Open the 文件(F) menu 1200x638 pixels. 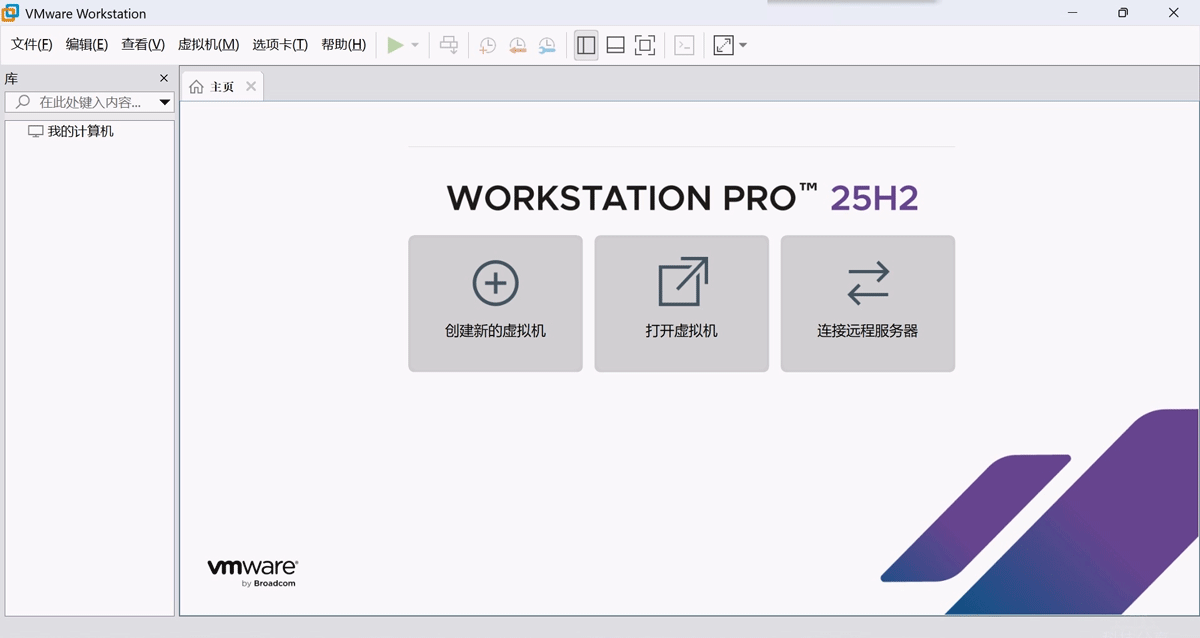(31, 45)
